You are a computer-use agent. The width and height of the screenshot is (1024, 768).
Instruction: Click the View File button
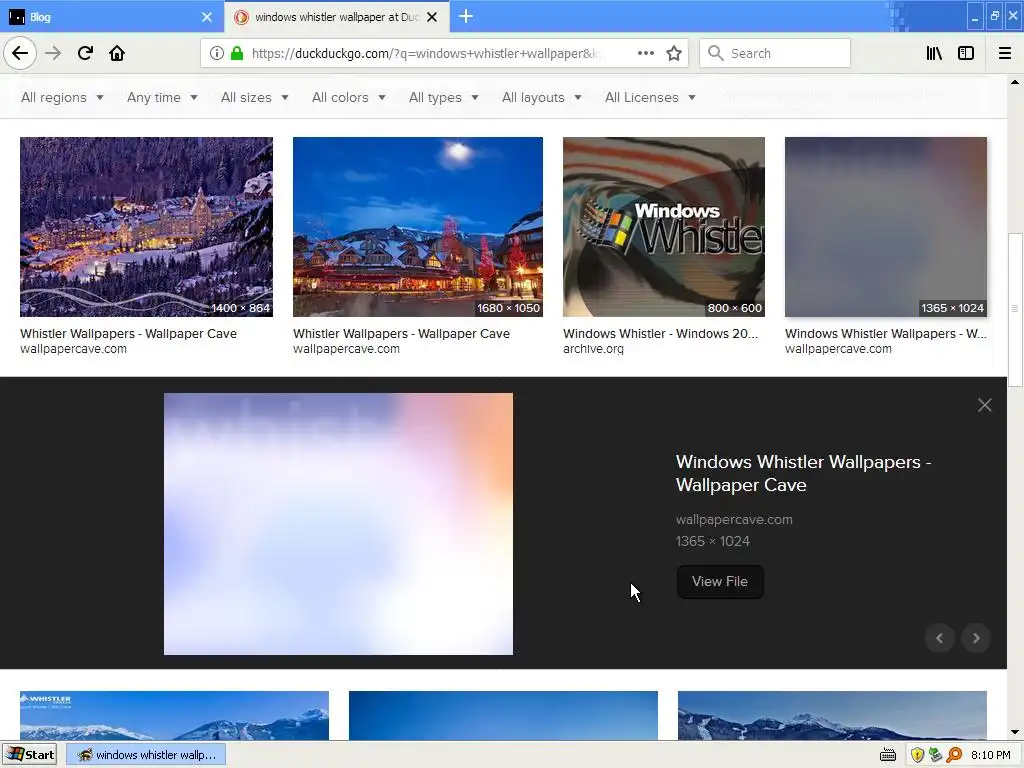coord(720,581)
